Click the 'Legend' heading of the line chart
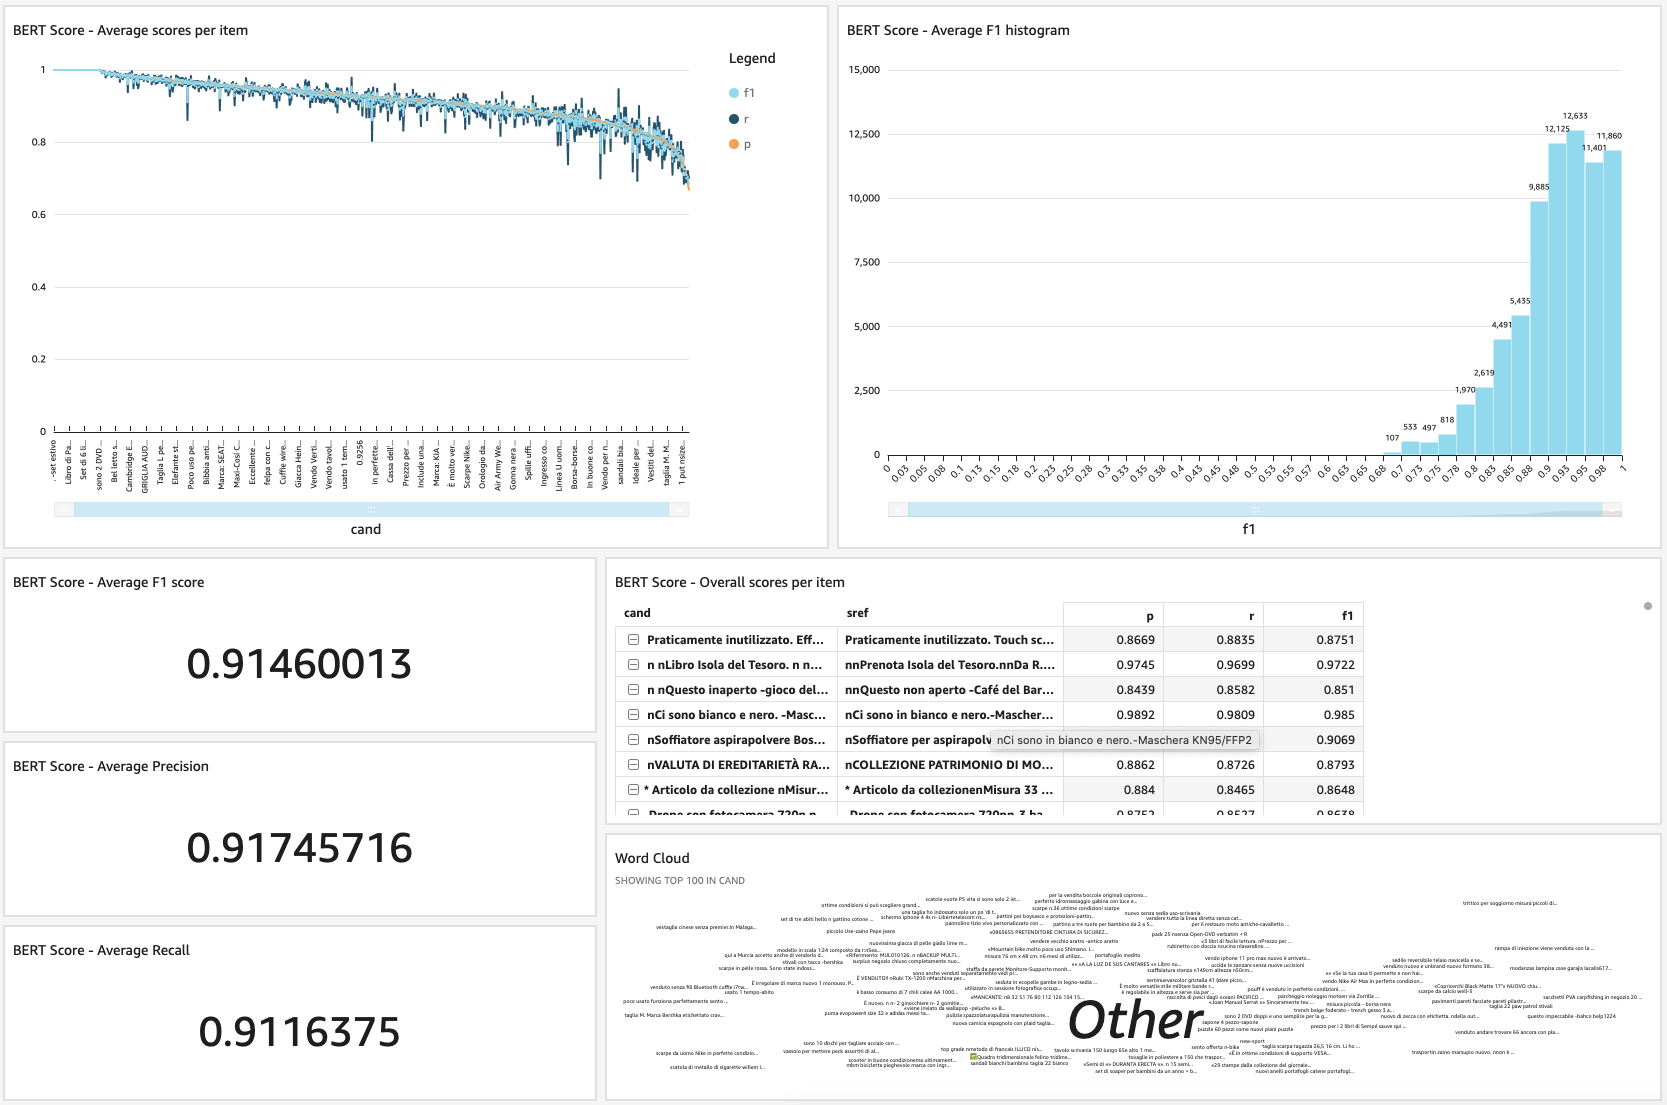1667x1105 pixels. tap(752, 59)
